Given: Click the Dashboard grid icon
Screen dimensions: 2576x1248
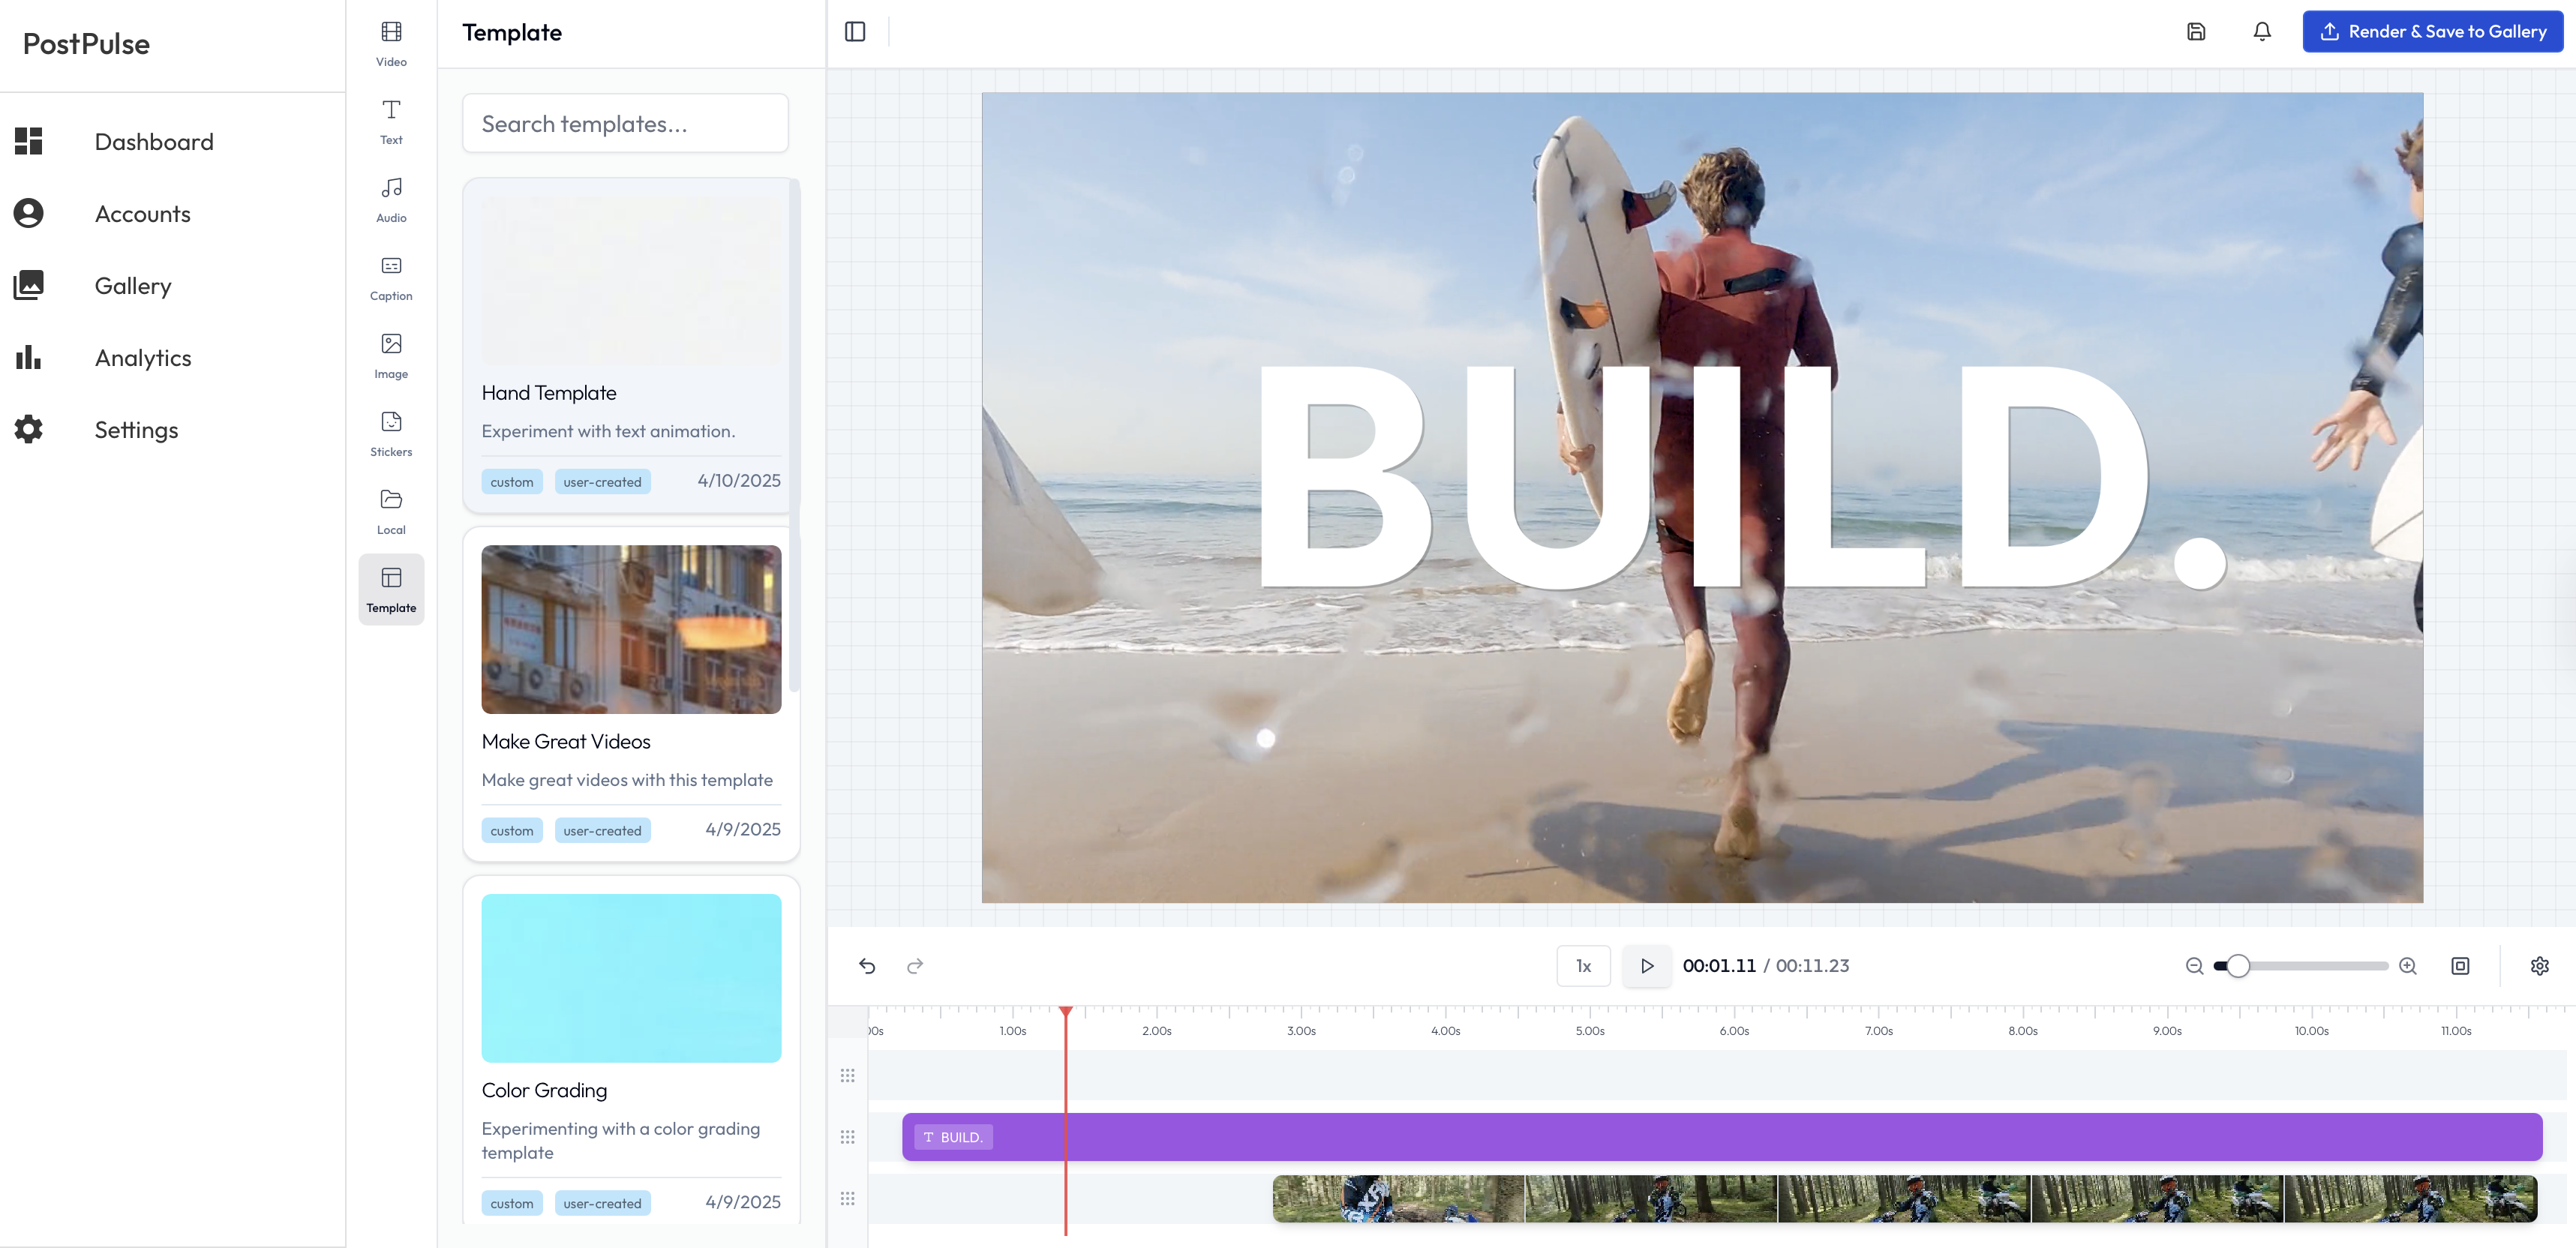Looking at the screenshot, I should [x=29, y=141].
